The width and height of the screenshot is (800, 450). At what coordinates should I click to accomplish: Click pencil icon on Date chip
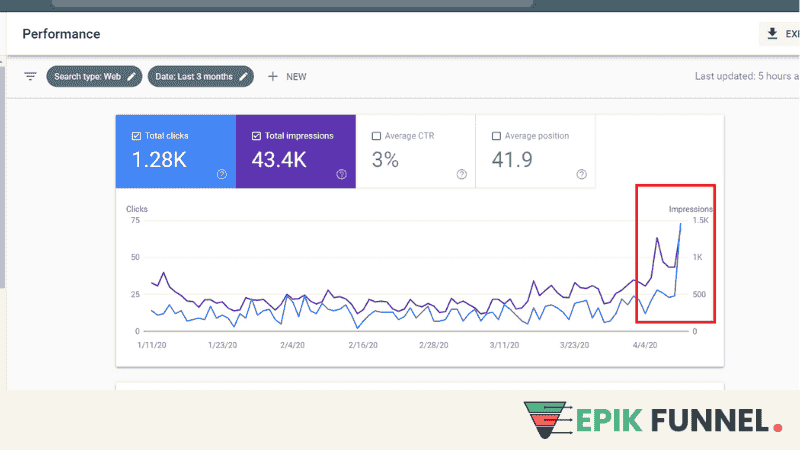pyautogui.click(x=243, y=76)
